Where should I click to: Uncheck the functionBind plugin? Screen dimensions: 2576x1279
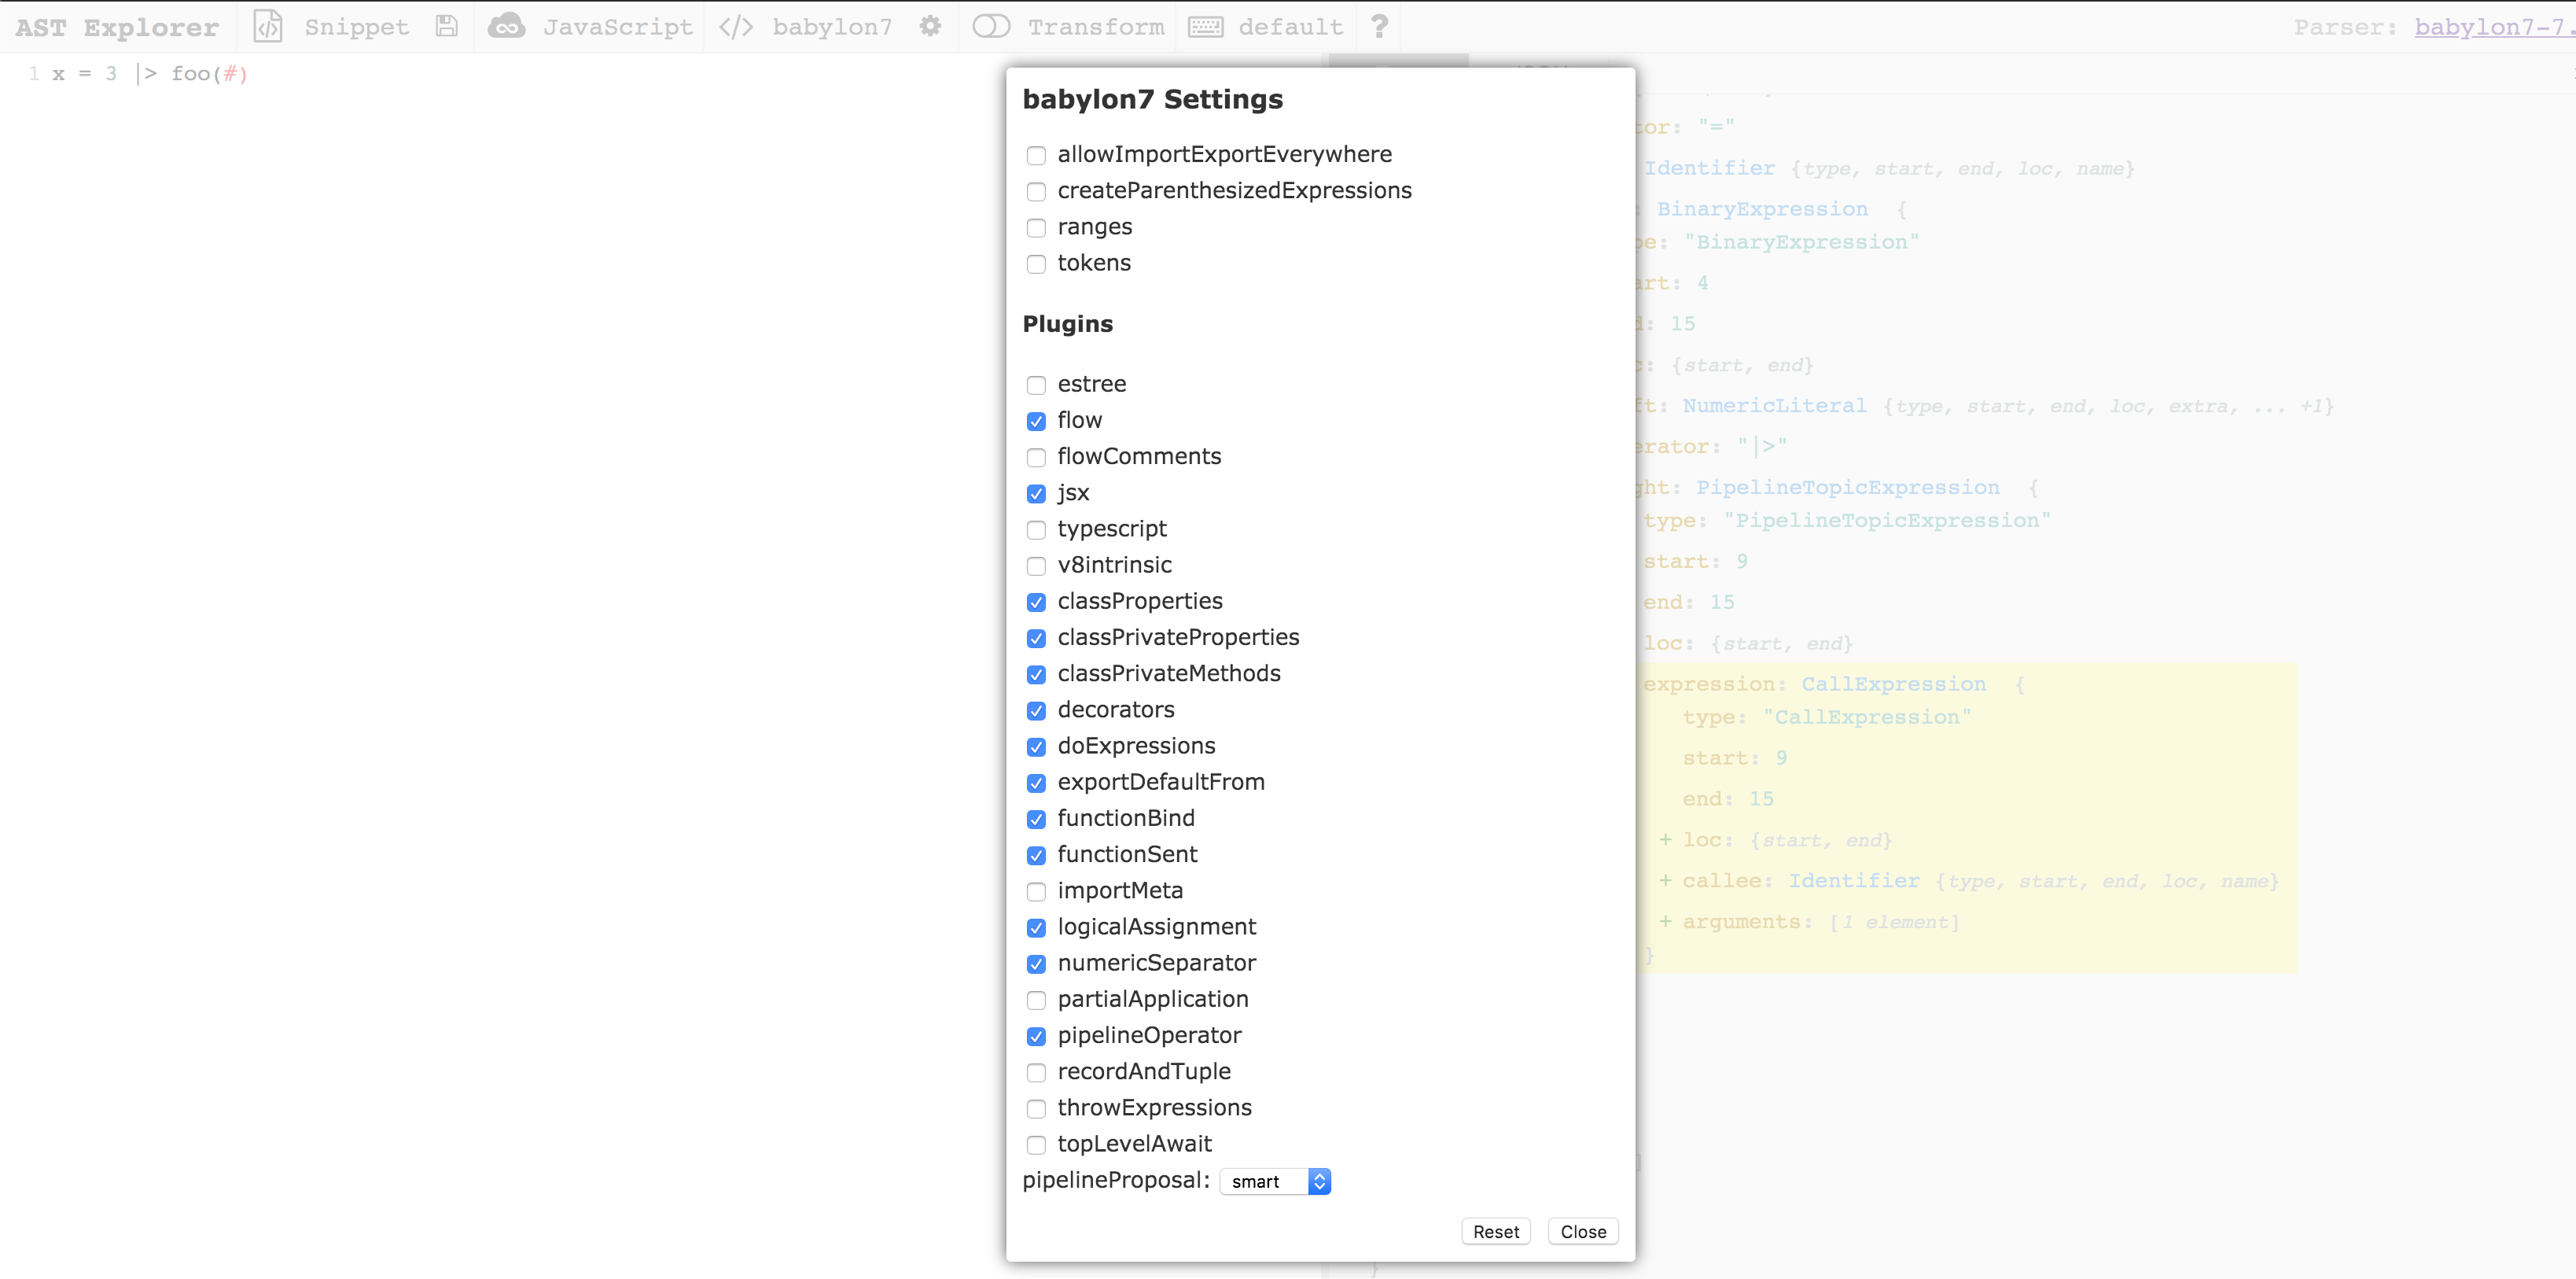(x=1036, y=819)
